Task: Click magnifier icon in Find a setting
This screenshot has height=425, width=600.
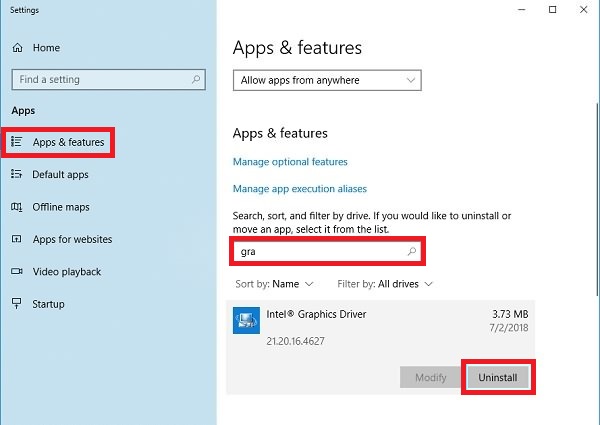Action: pyautogui.click(x=197, y=80)
